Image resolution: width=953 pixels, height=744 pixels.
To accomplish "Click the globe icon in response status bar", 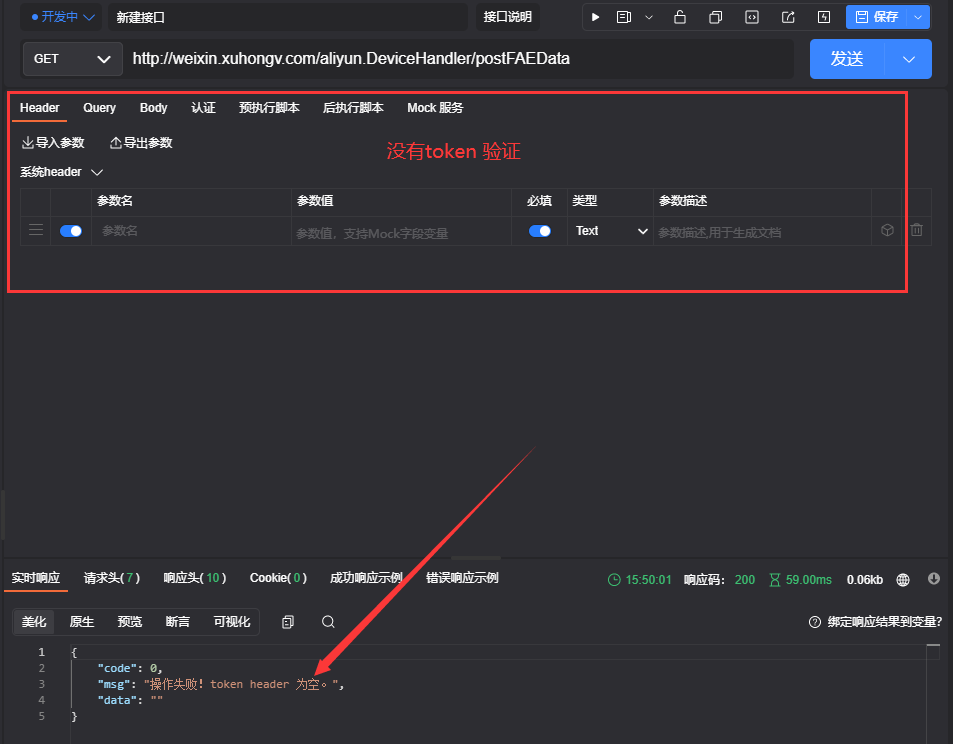I will tap(903, 579).
